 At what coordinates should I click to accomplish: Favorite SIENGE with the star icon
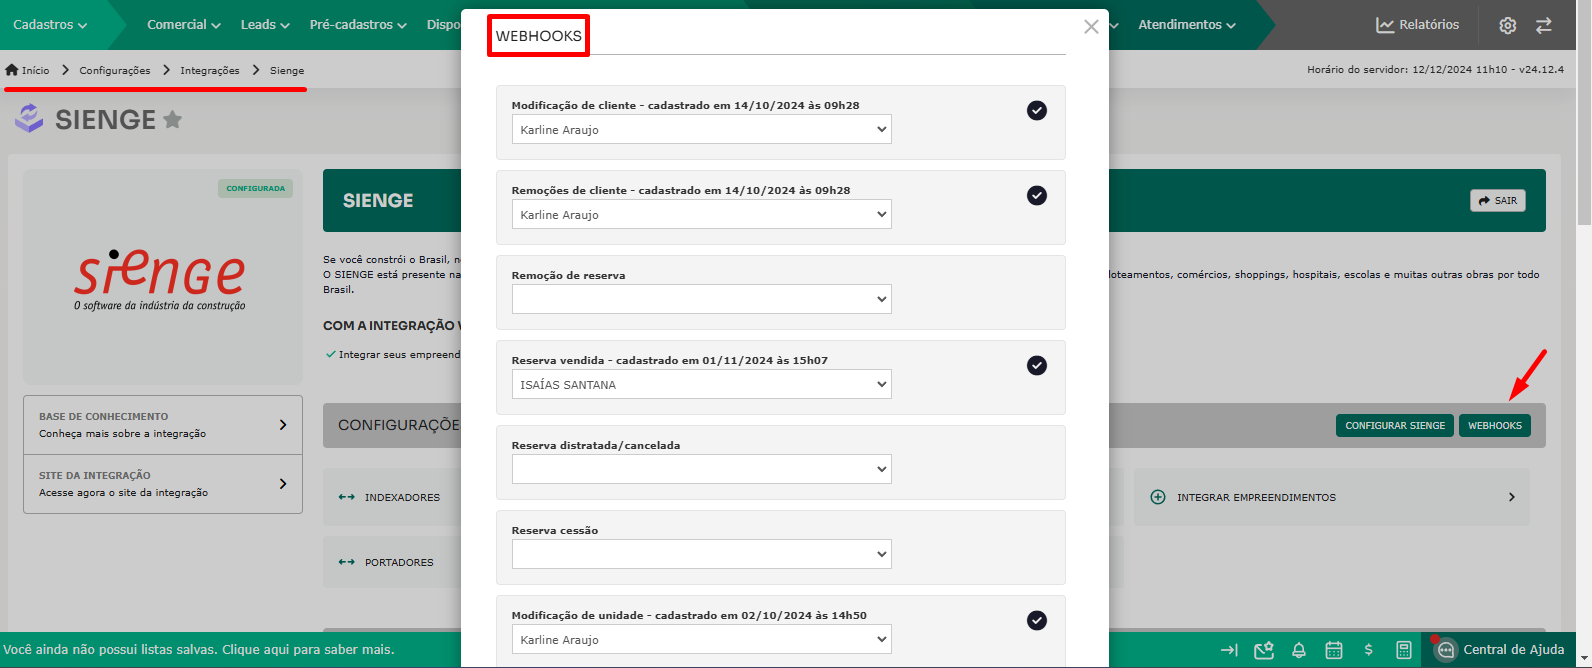(x=172, y=120)
